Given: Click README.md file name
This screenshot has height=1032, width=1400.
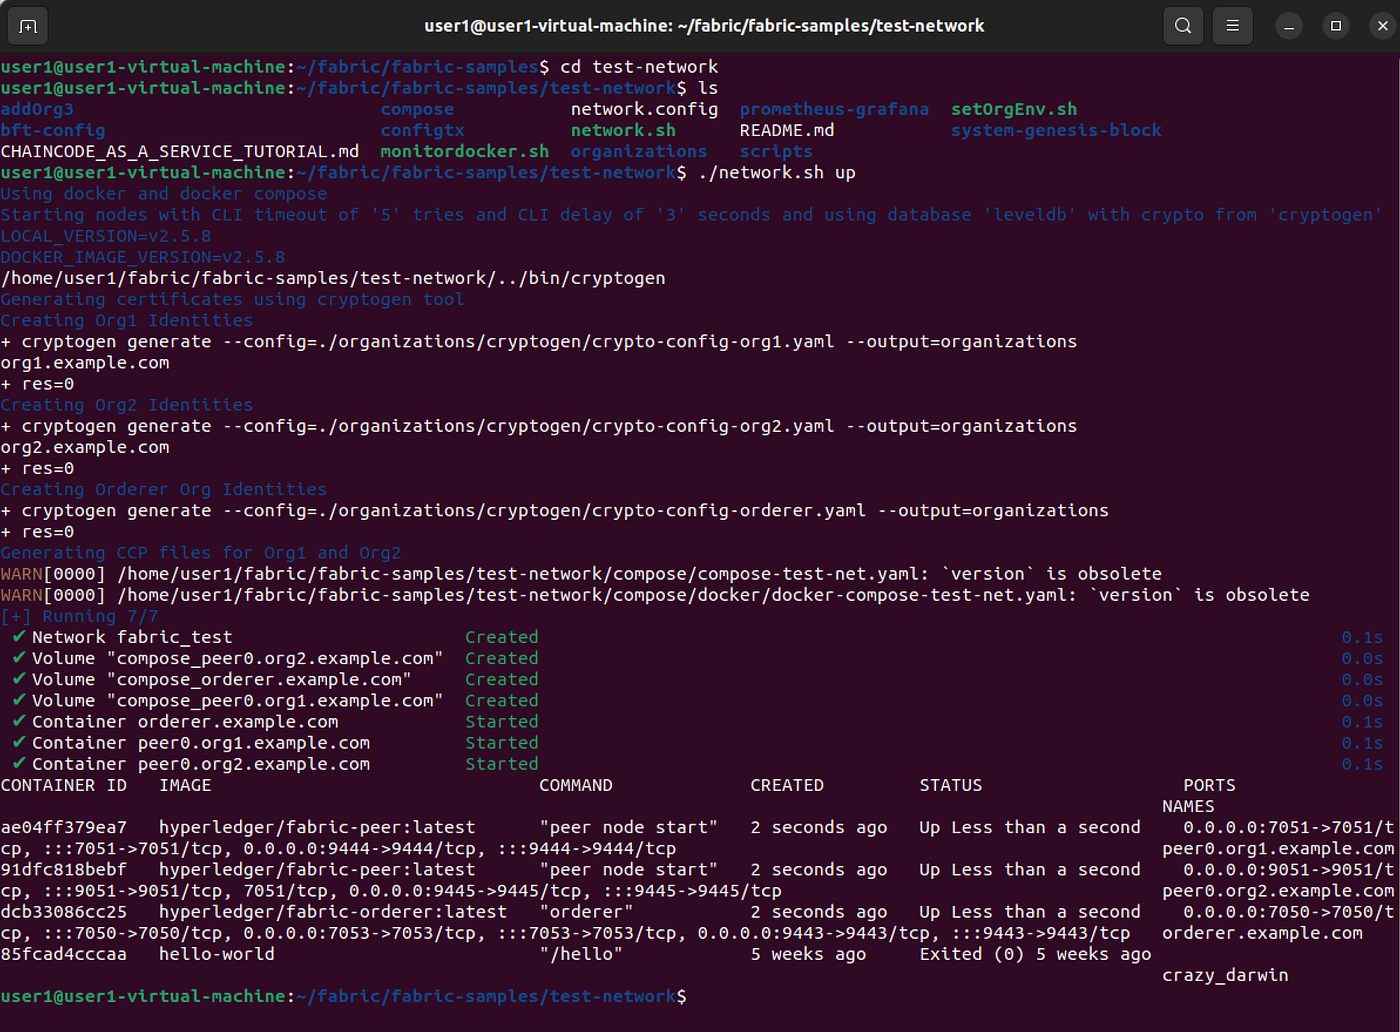Looking at the screenshot, I should click(x=787, y=130).
